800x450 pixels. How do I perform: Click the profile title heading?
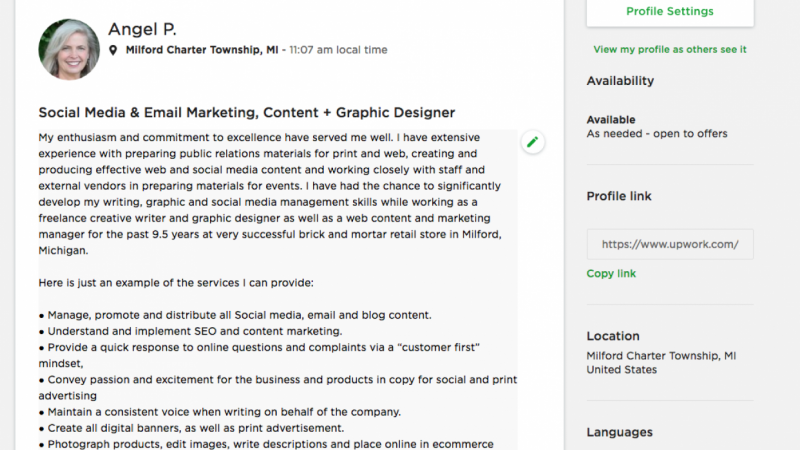tap(246, 113)
